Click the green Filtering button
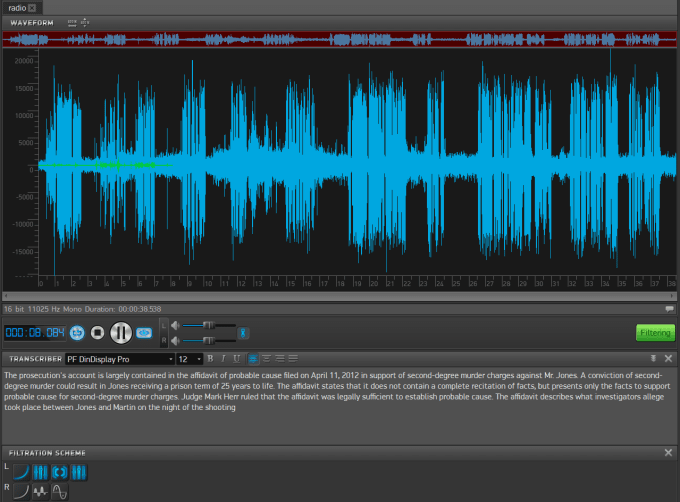The width and height of the screenshot is (680, 502). click(655, 333)
